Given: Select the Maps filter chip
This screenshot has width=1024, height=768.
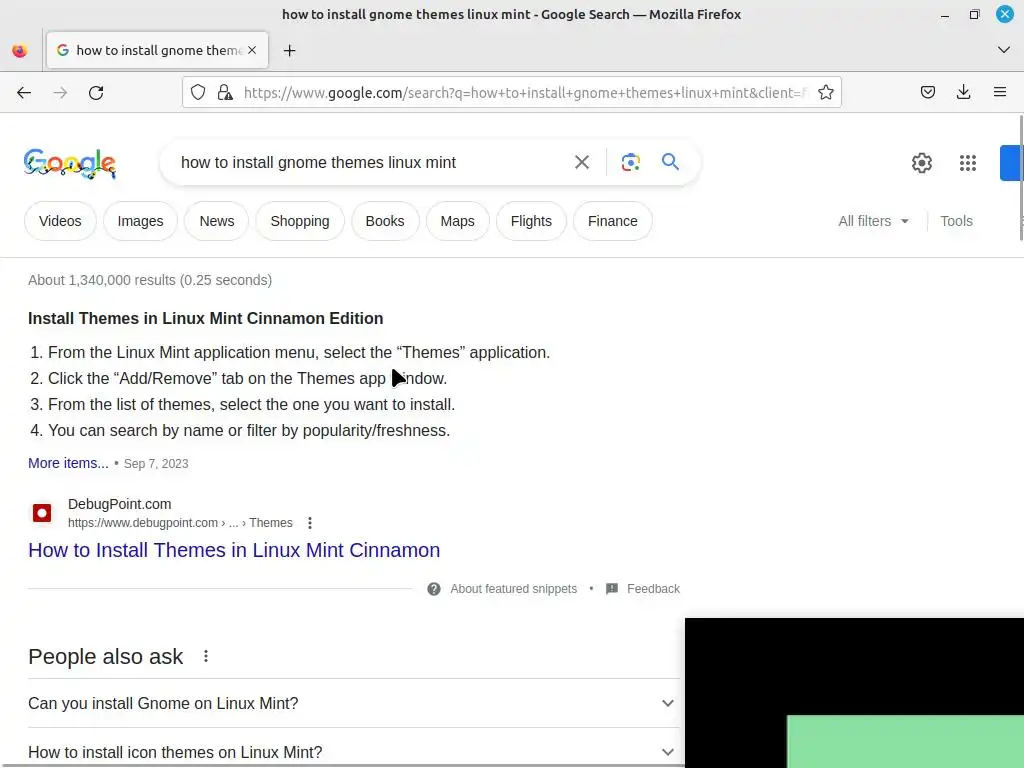Looking at the screenshot, I should (x=457, y=221).
